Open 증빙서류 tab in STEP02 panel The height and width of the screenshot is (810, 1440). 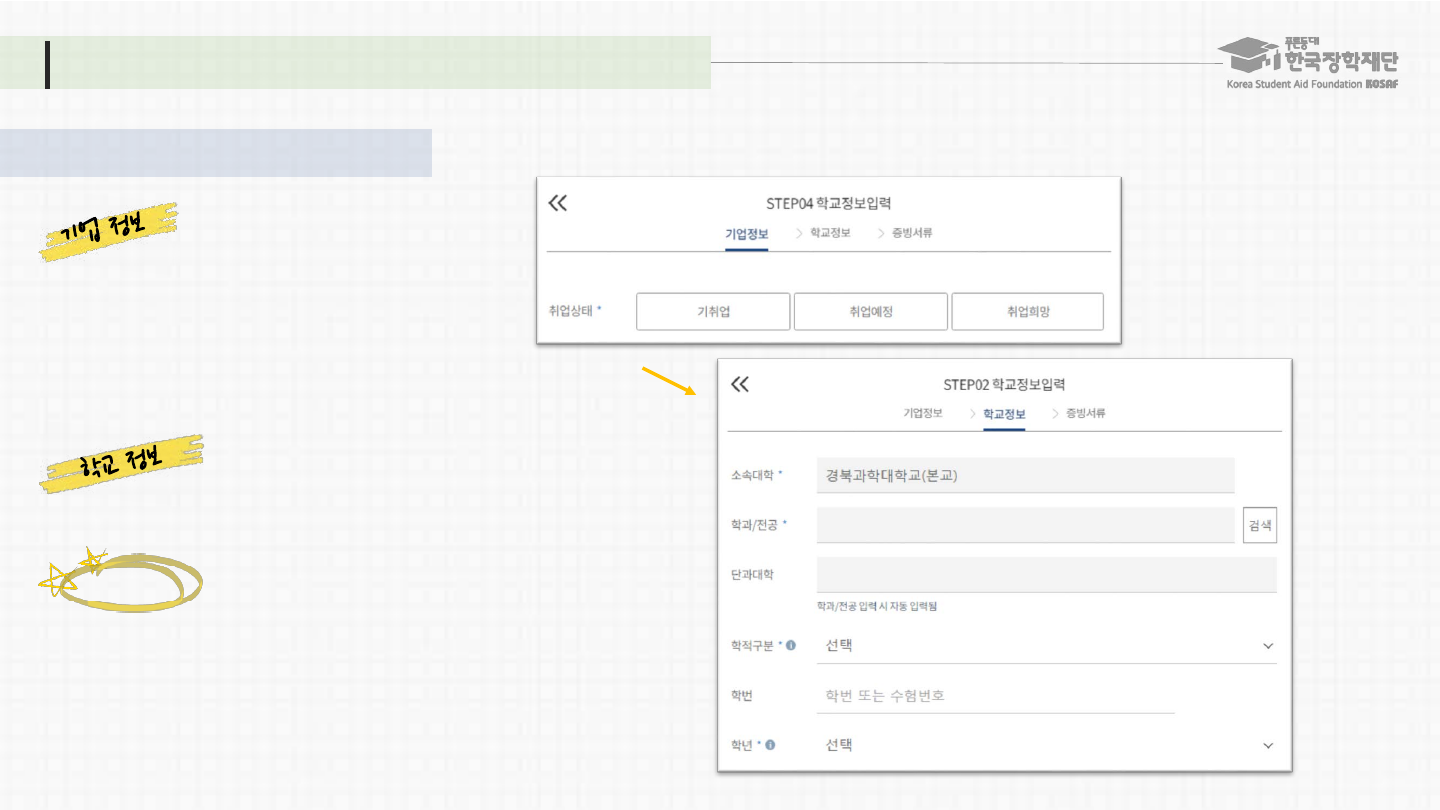1085,414
